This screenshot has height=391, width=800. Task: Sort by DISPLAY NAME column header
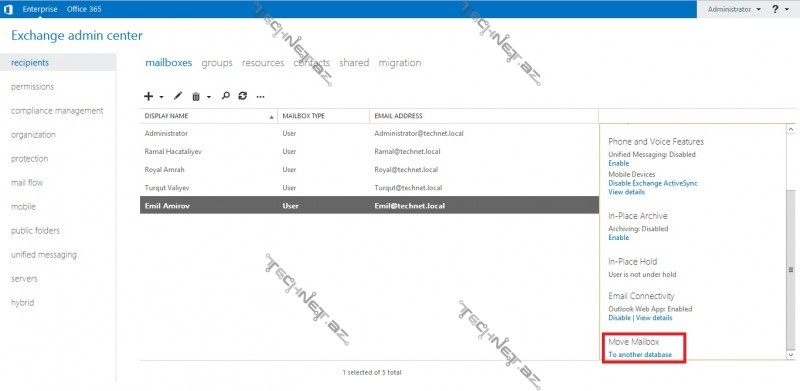pyautogui.click(x=209, y=116)
